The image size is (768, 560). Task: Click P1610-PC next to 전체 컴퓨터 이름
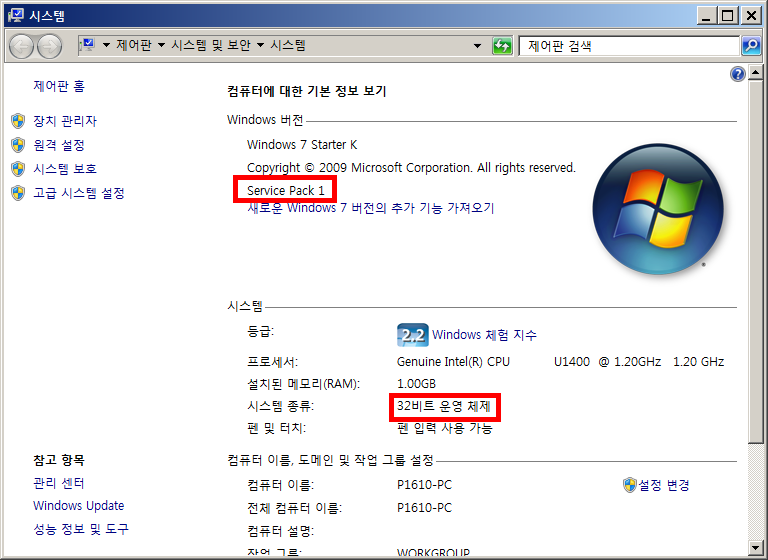[x=424, y=508]
